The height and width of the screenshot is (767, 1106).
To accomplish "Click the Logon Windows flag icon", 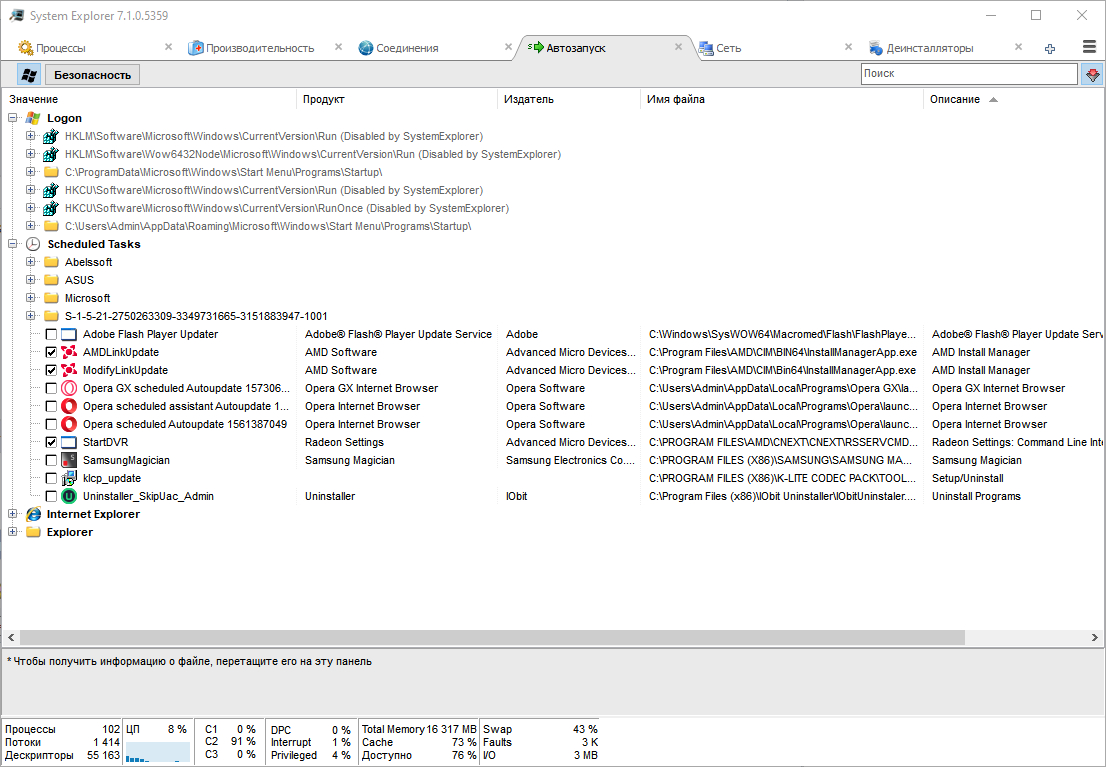I will coord(32,119).
